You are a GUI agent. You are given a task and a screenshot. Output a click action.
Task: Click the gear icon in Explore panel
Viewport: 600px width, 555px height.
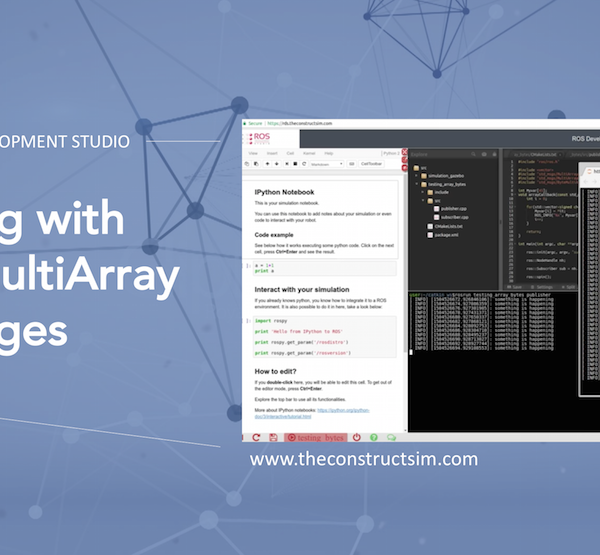click(x=484, y=154)
